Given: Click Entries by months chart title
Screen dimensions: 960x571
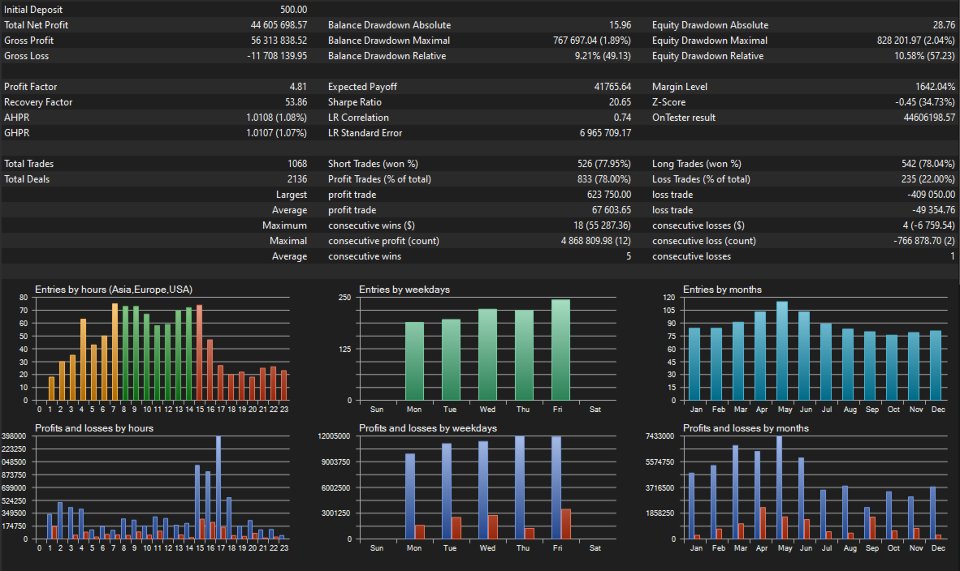Looking at the screenshot, I should 722,289.
